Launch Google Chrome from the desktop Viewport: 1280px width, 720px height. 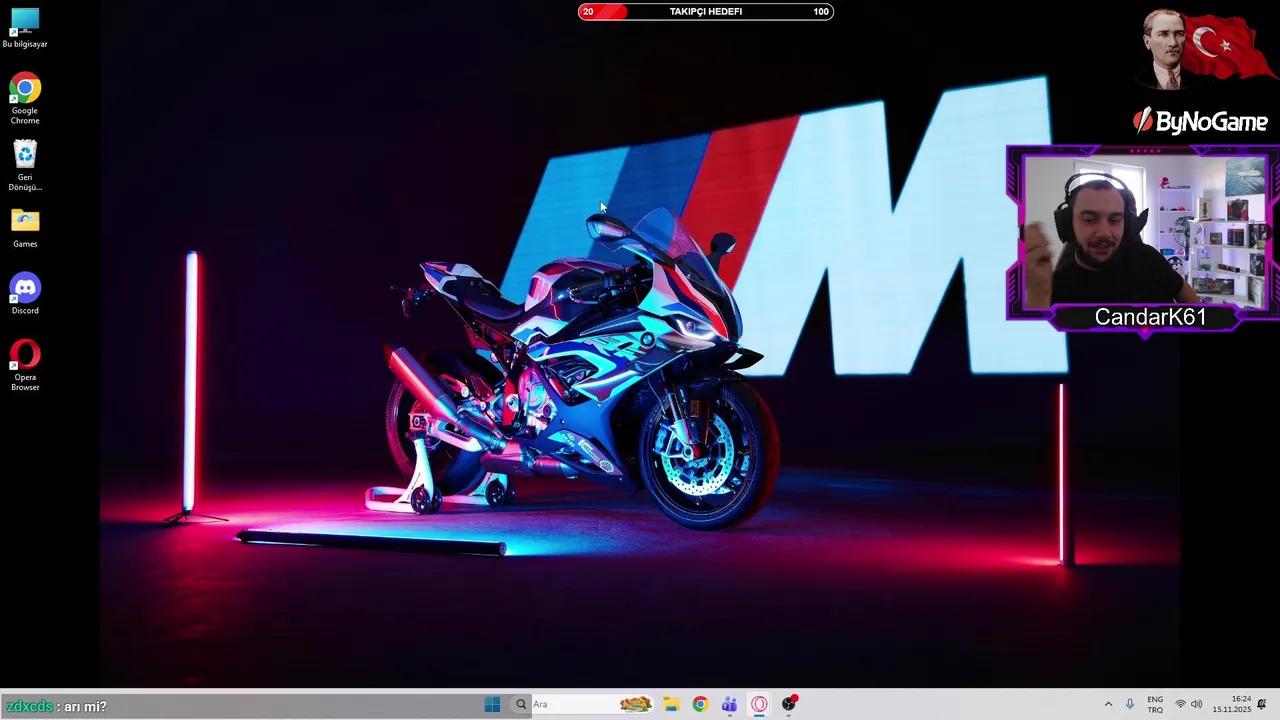point(25,99)
